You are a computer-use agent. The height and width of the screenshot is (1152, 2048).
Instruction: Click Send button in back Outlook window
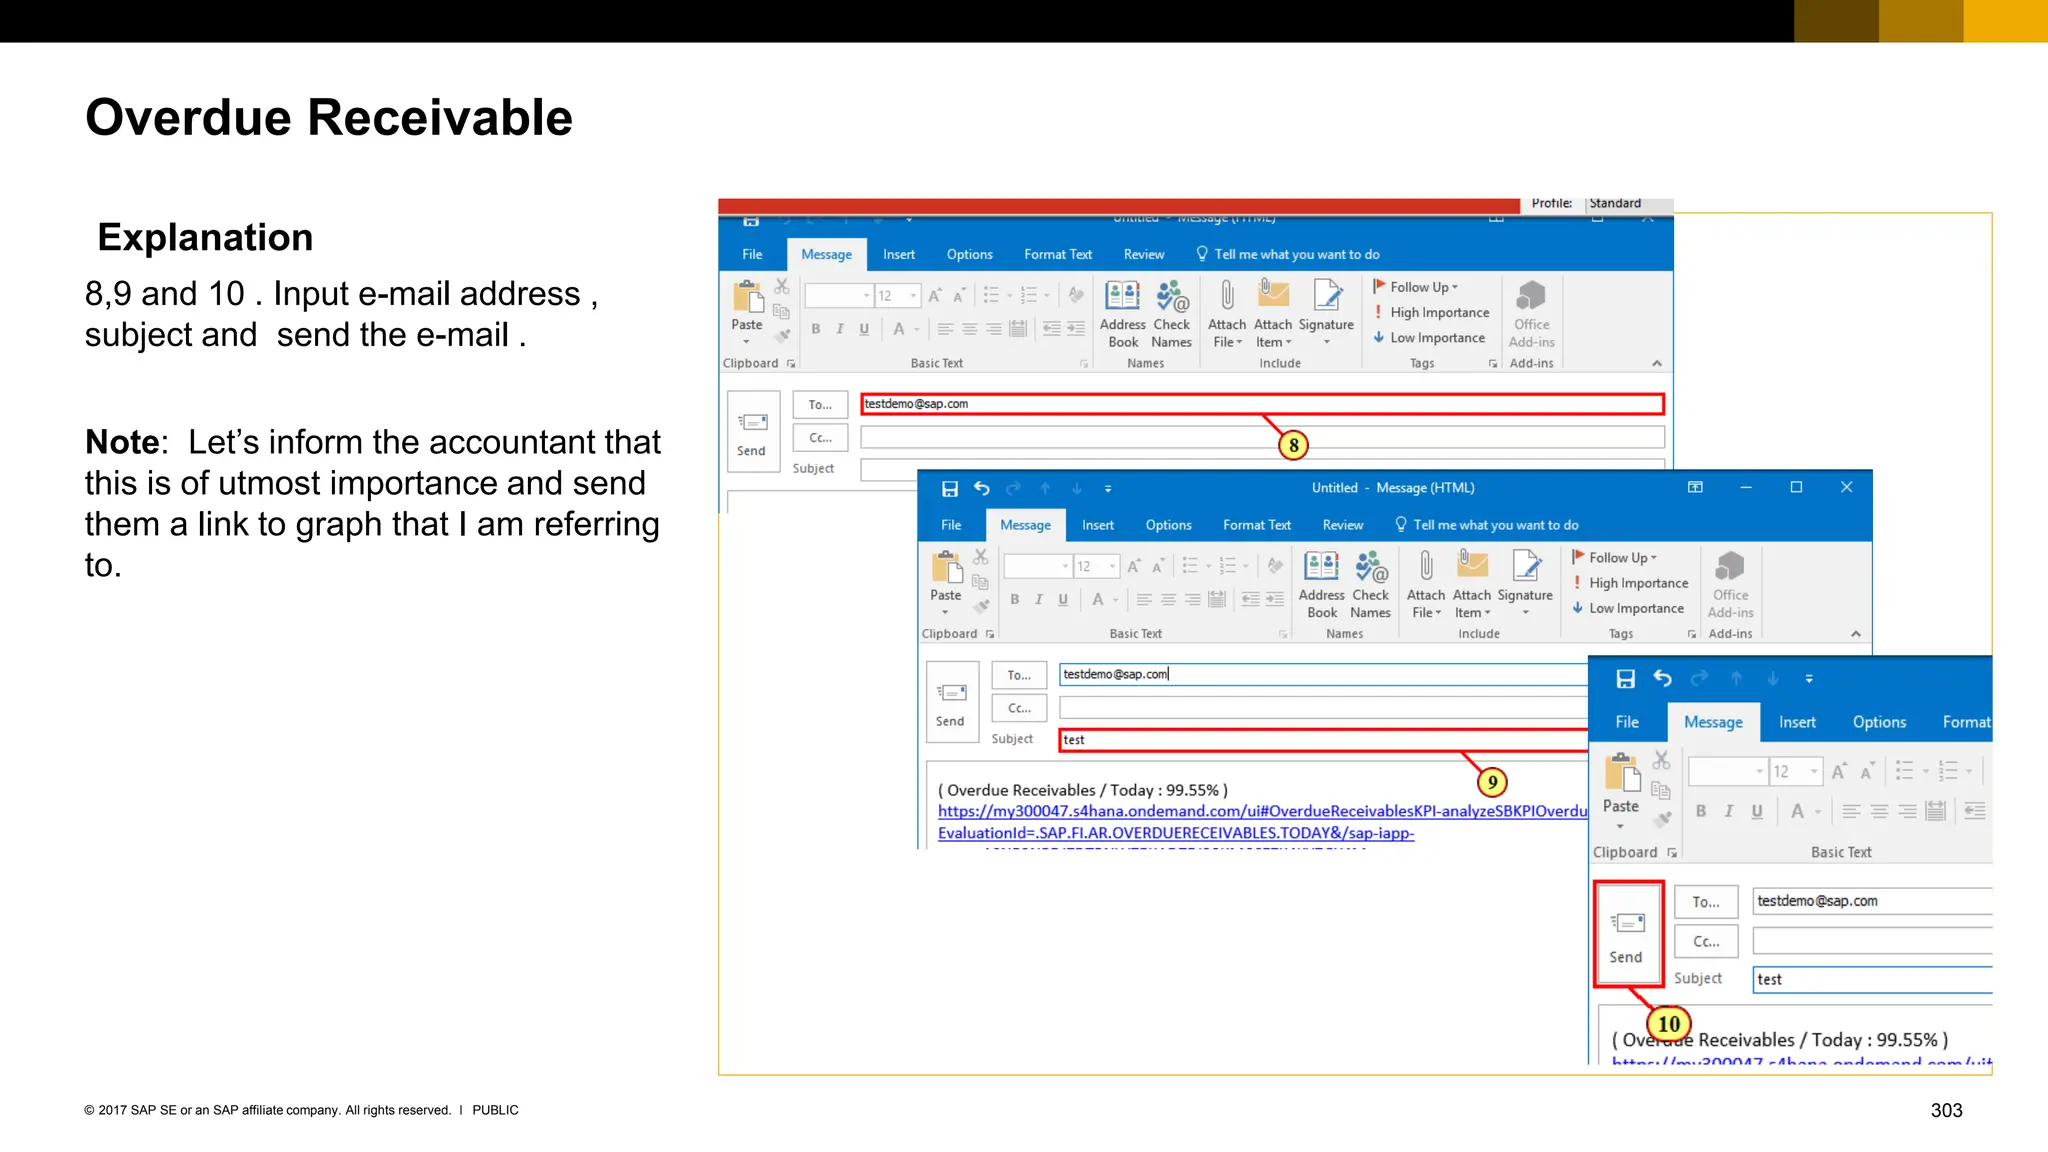751,432
